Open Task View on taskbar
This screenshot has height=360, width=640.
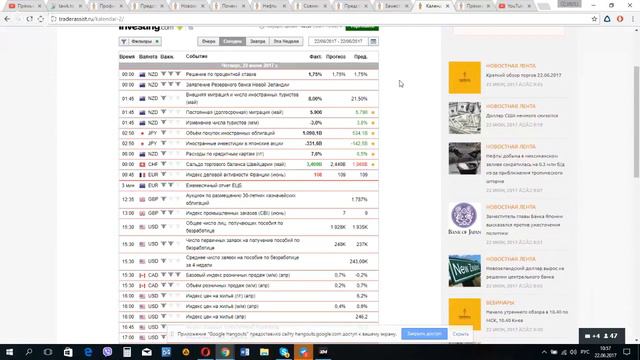pos(48,352)
